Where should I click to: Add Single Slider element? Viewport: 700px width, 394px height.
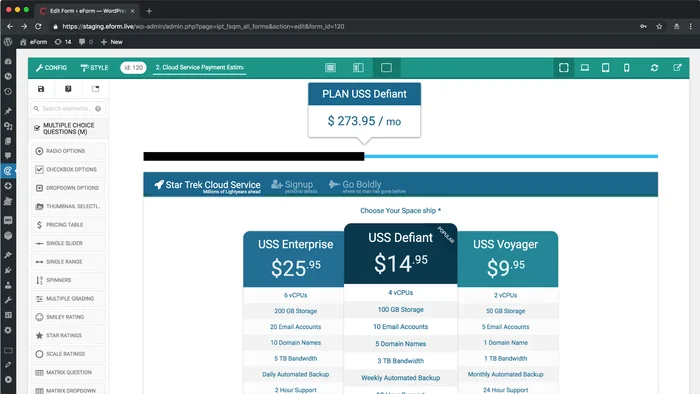pyautogui.click(x=68, y=243)
